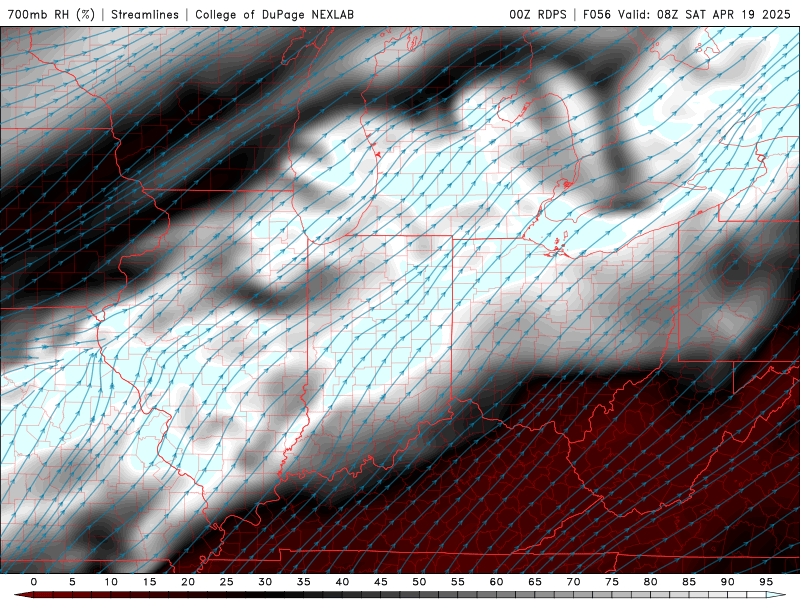Click the 70 label on the colorbar
Screen dimensions: 800x600
tap(573, 582)
